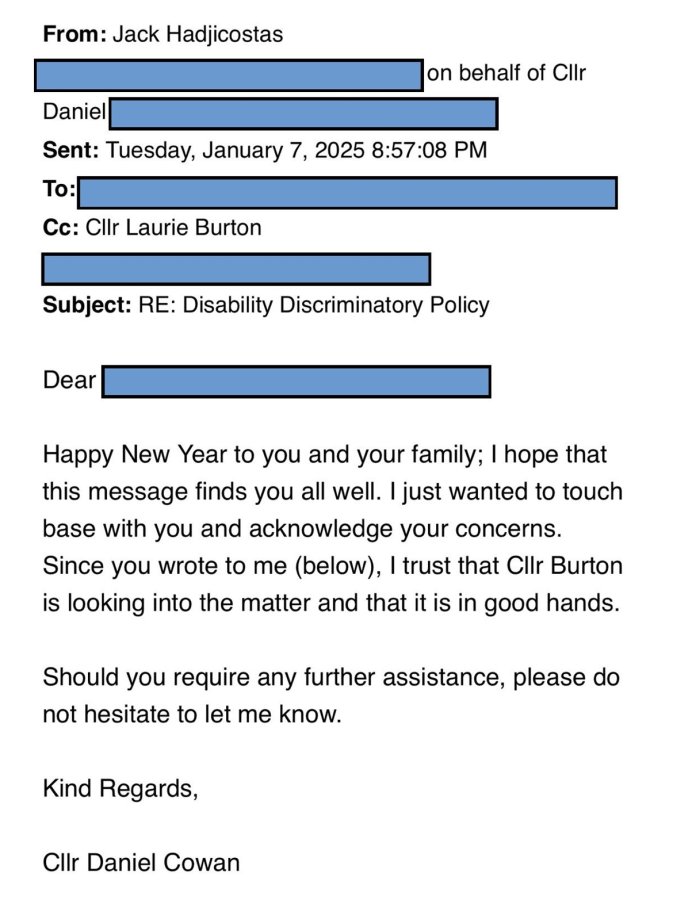
Task: Click the redacted name after Dear
Action: (x=297, y=381)
